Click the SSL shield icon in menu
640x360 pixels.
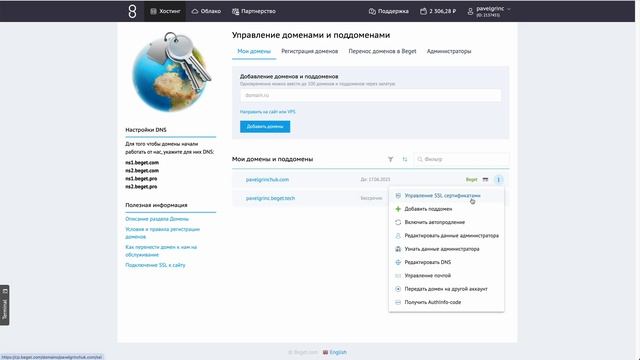point(398,196)
